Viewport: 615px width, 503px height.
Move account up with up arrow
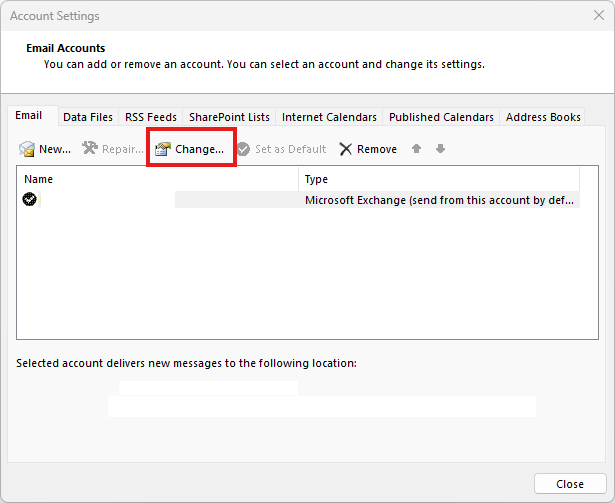[x=417, y=149]
